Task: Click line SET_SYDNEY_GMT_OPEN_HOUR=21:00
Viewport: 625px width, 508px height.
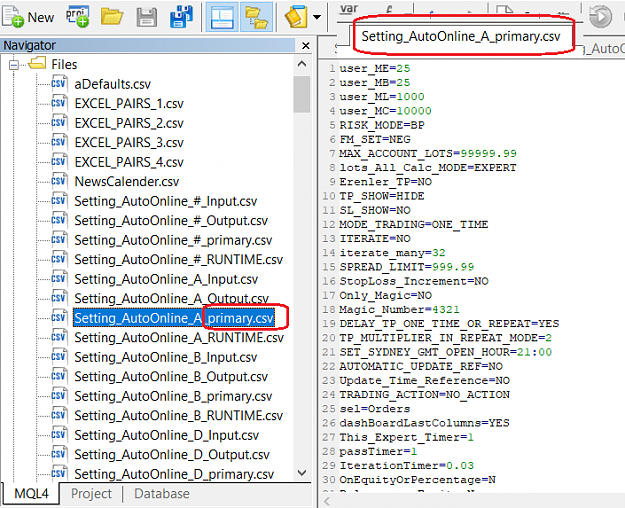Action: (x=446, y=352)
